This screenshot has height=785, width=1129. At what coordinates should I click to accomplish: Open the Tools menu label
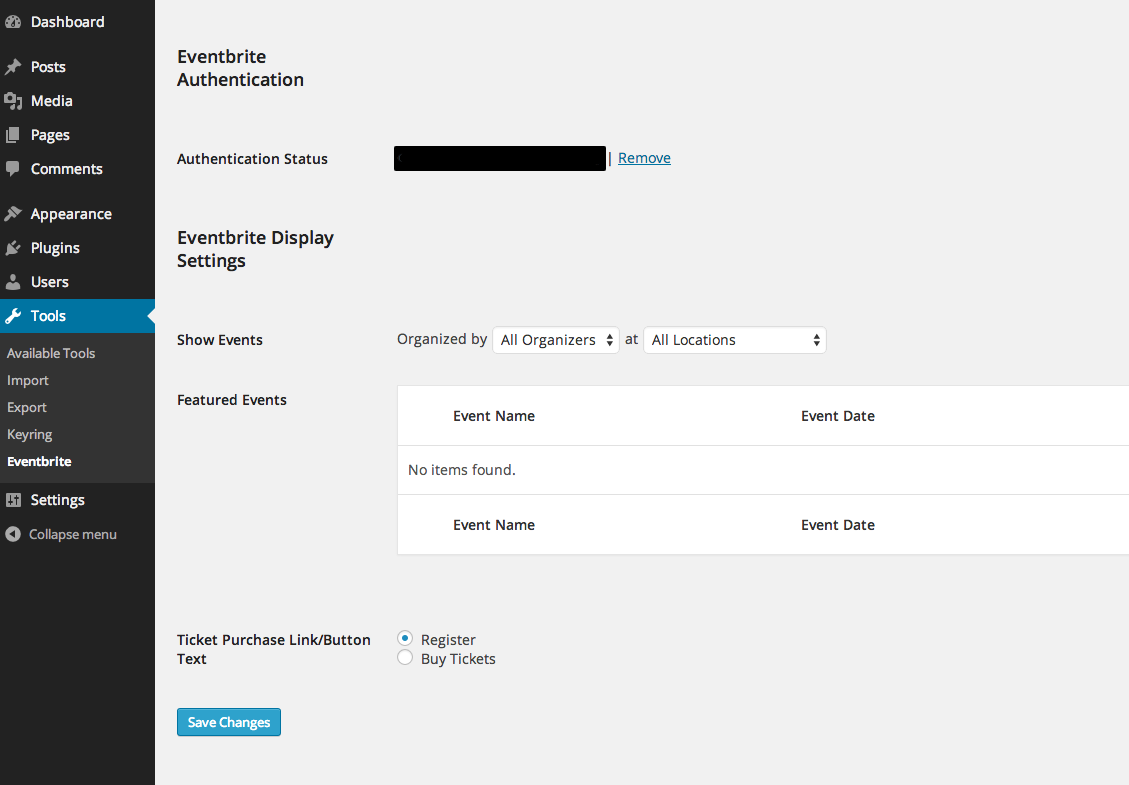point(48,315)
